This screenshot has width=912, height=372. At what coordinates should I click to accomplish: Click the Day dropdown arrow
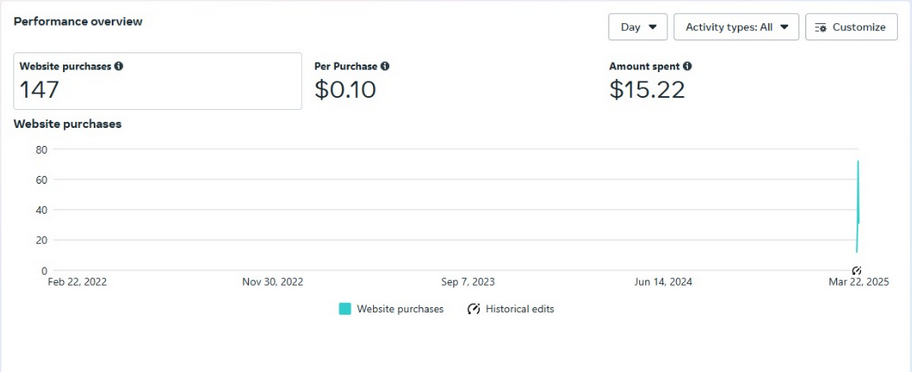click(652, 27)
